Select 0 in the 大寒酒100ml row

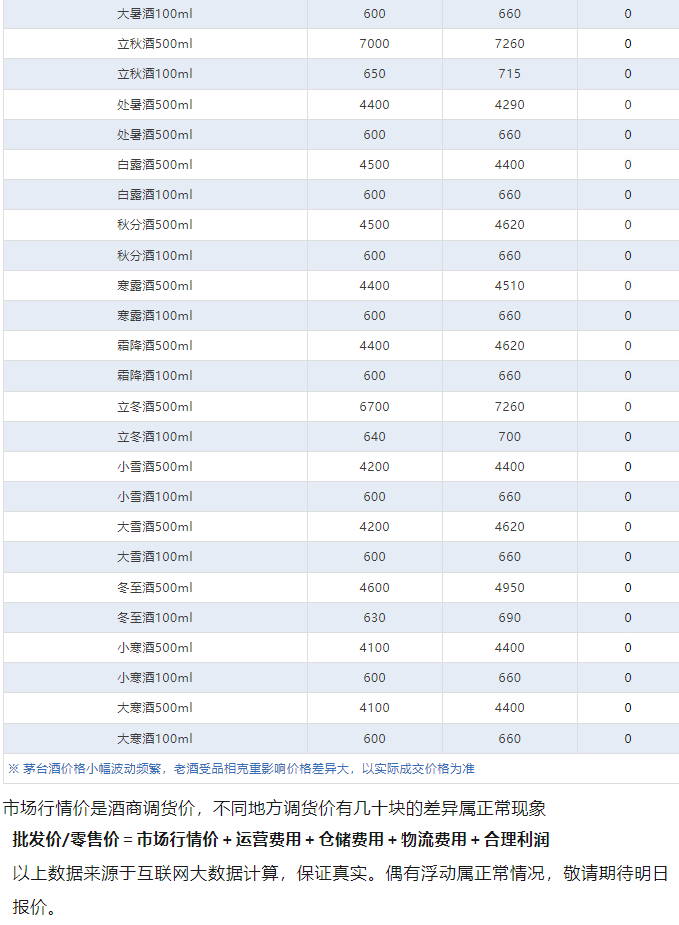pyautogui.click(x=628, y=739)
